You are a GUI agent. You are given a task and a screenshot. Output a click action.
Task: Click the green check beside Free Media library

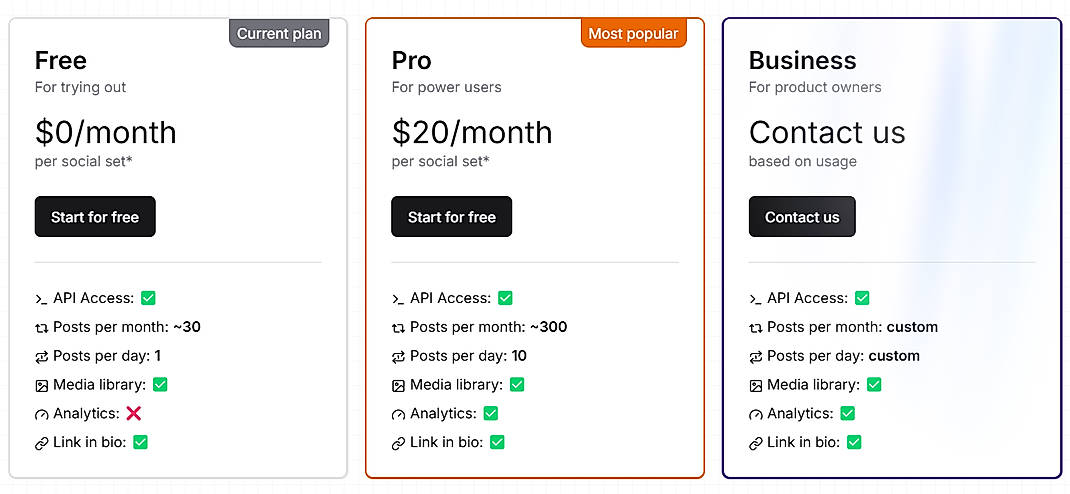click(160, 384)
